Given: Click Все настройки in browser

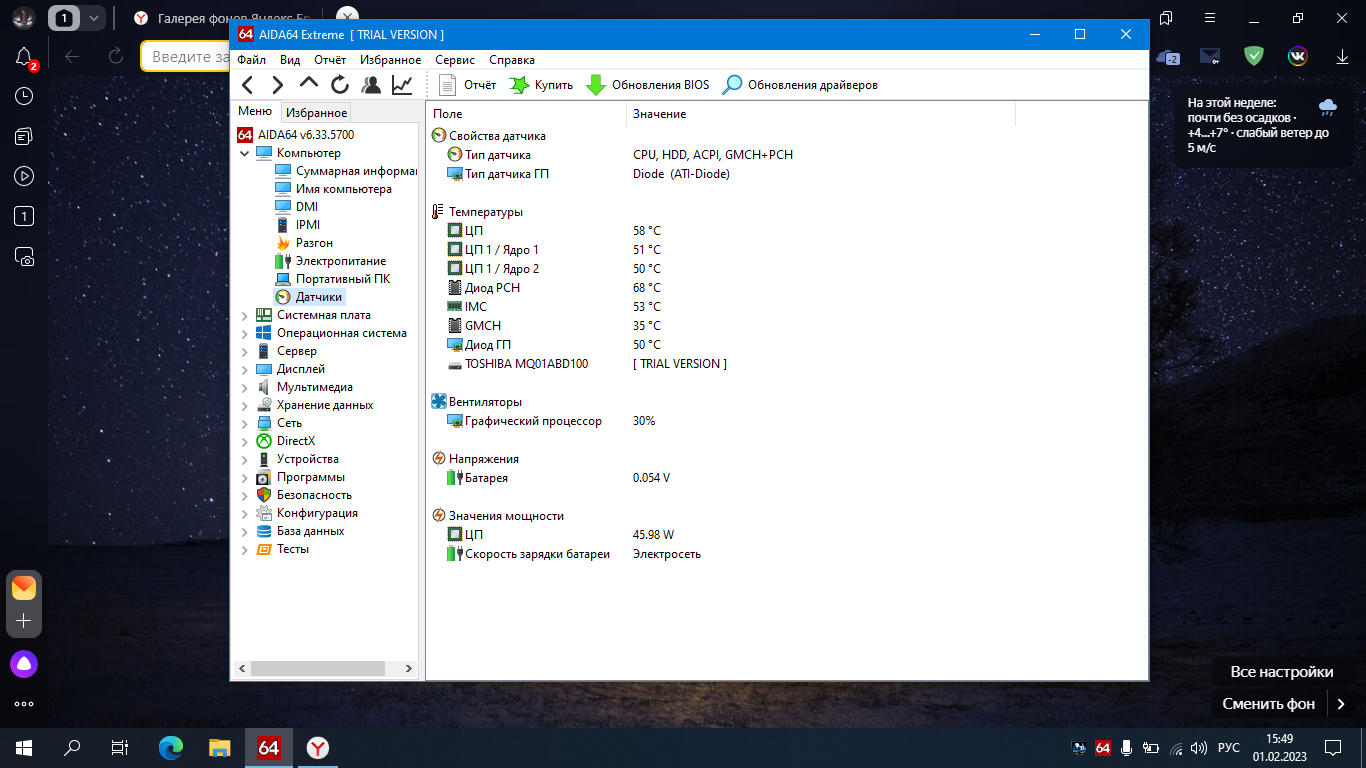Looking at the screenshot, I should click(1282, 672).
